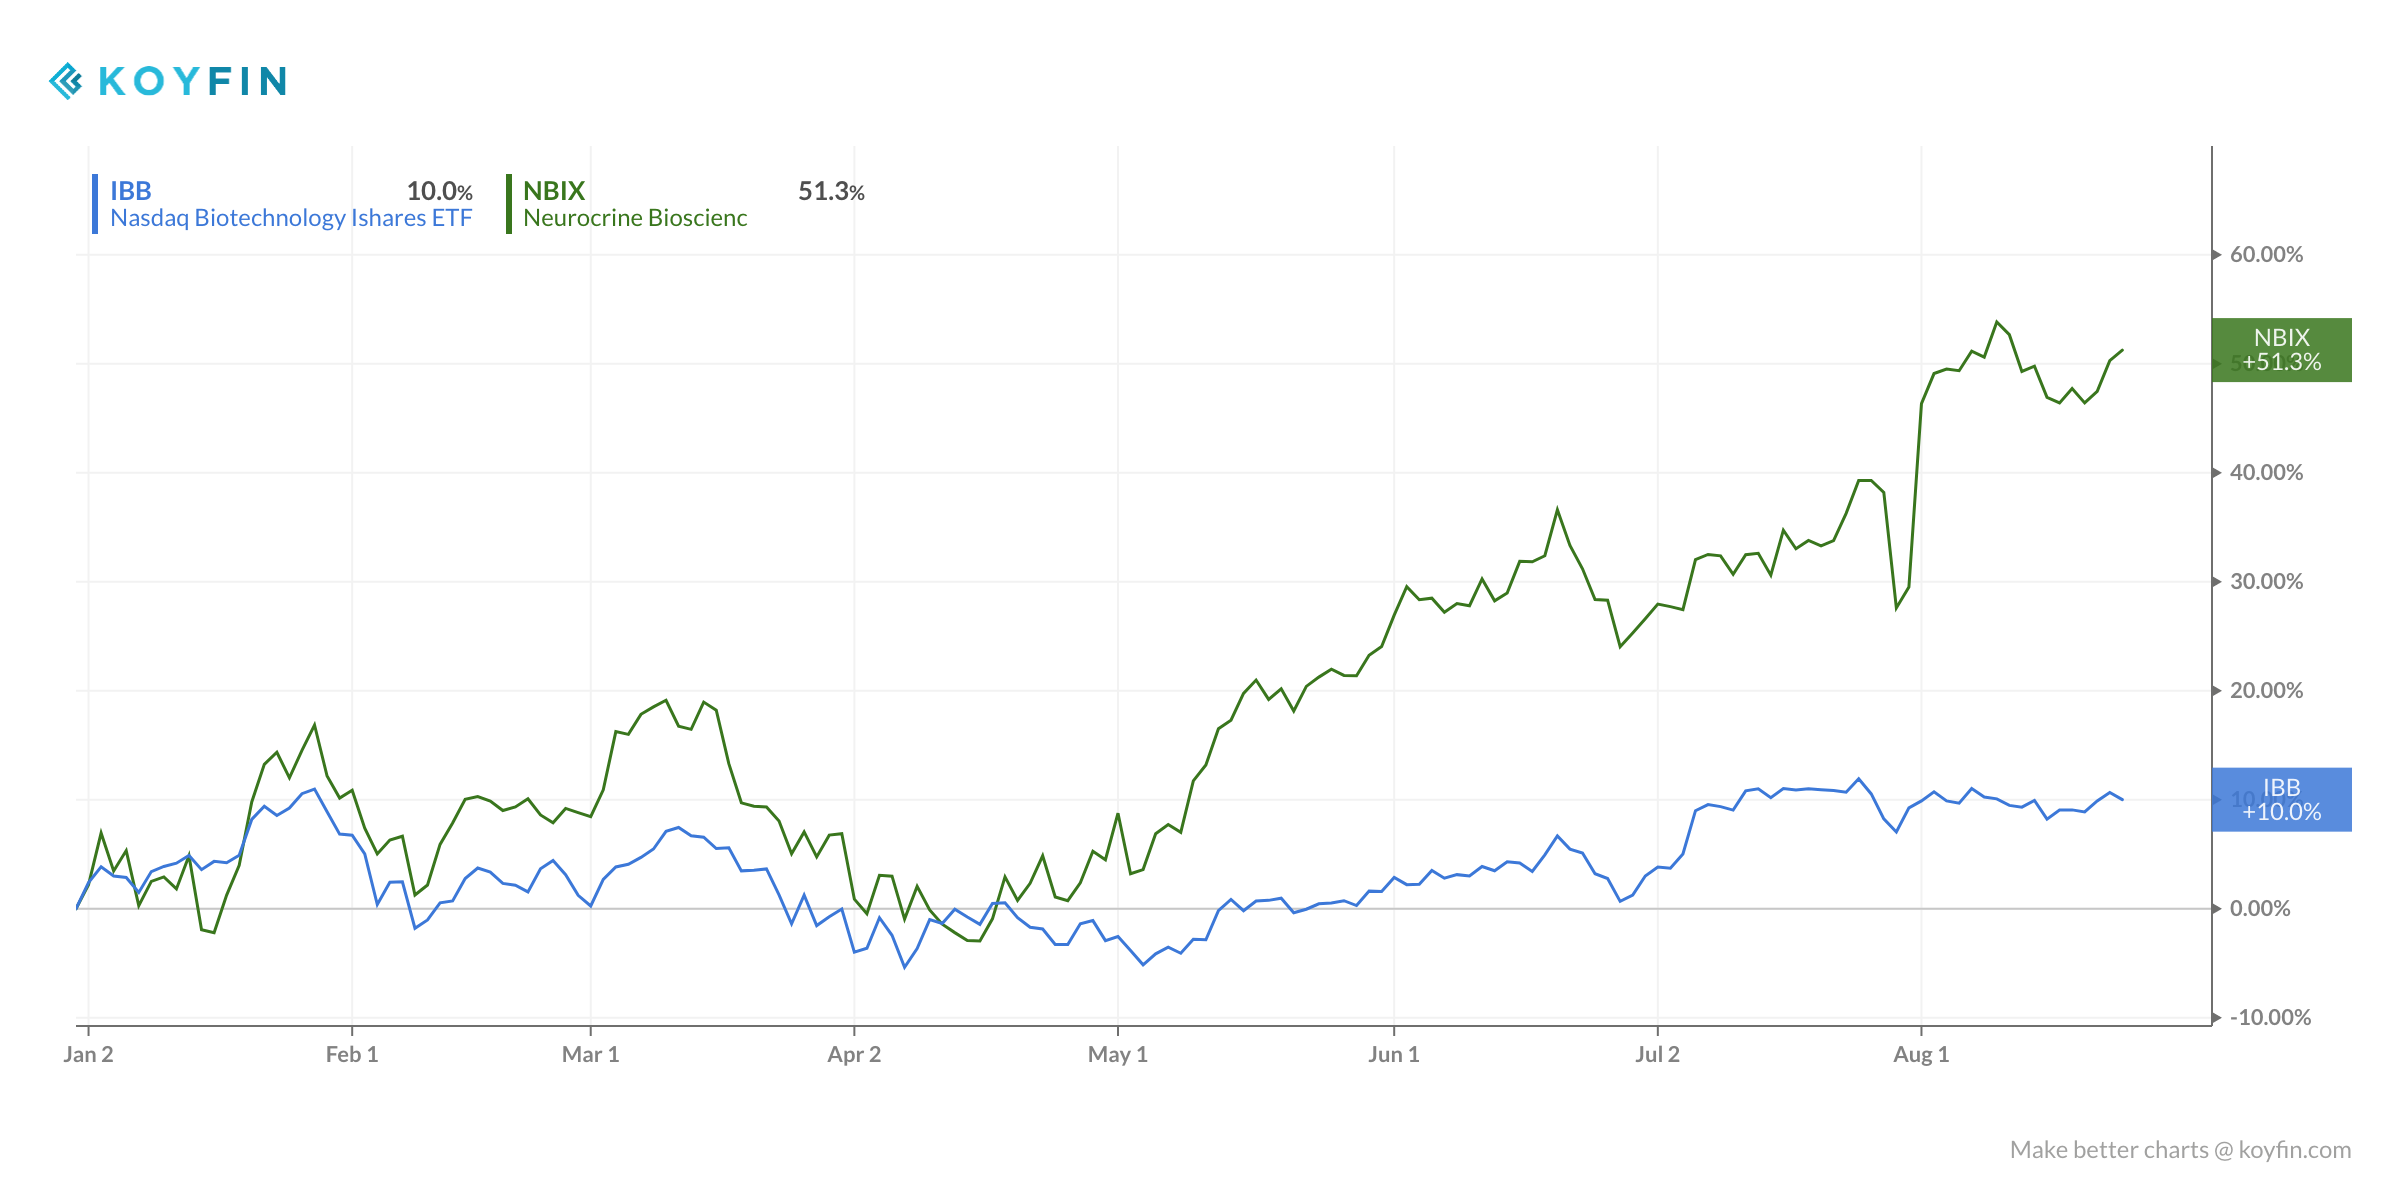The width and height of the screenshot is (2400, 1200).
Task: Click the green NBIX legend color bar
Action: (x=509, y=204)
